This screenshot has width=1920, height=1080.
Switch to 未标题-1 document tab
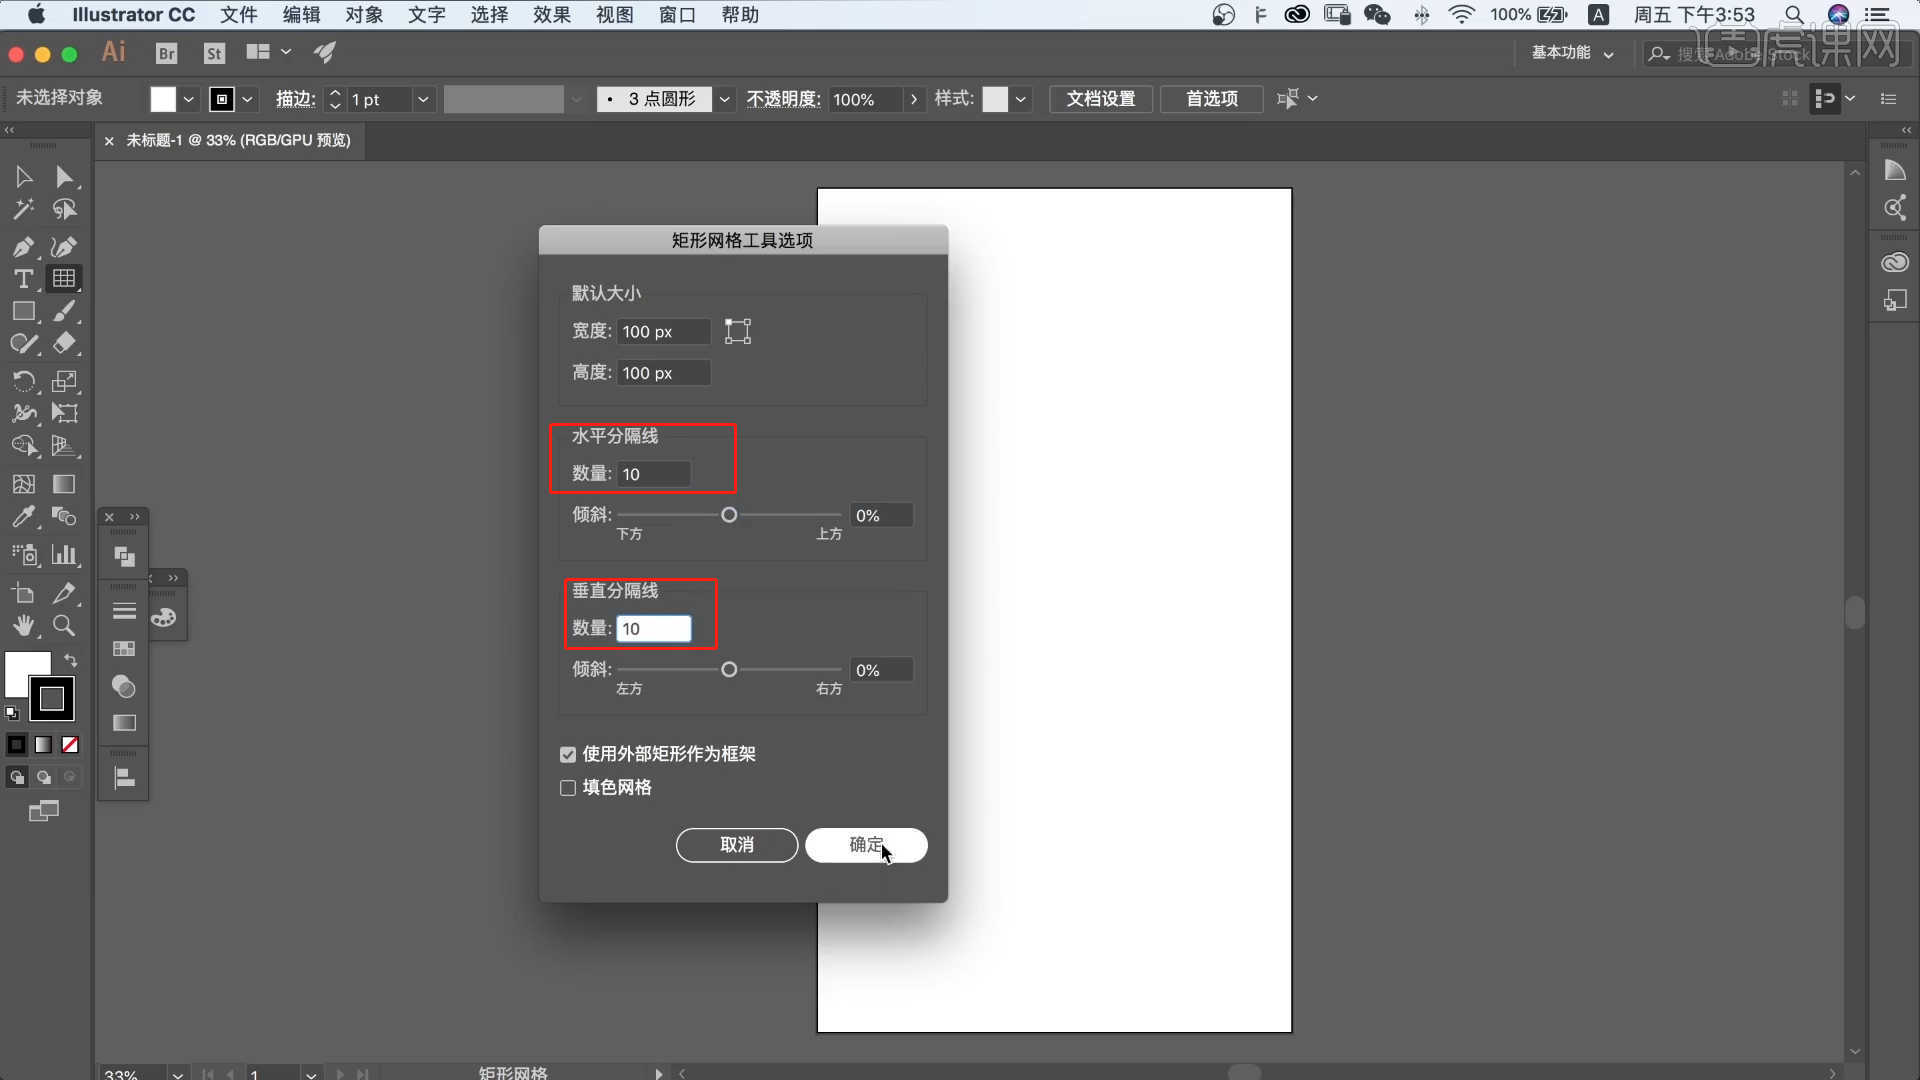pyautogui.click(x=238, y=141)
